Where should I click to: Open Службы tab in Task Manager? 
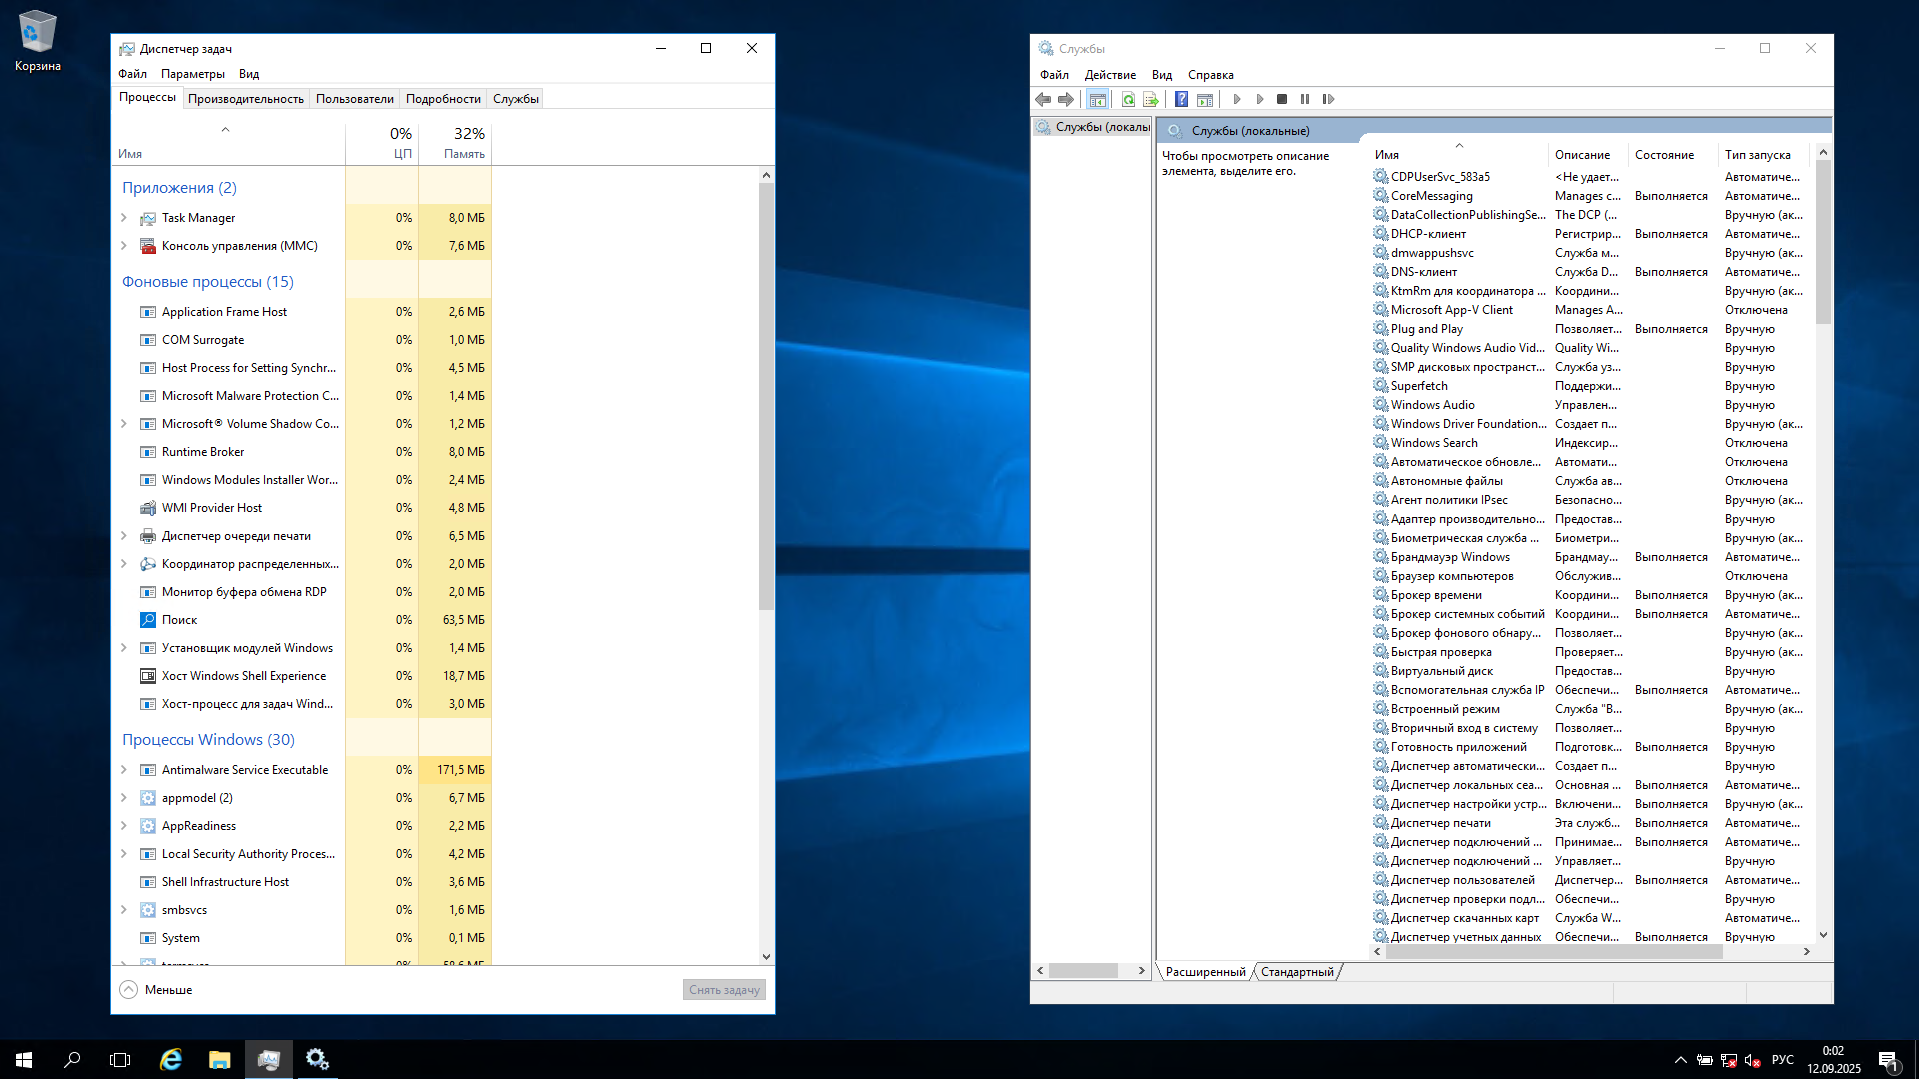point(516,99)
